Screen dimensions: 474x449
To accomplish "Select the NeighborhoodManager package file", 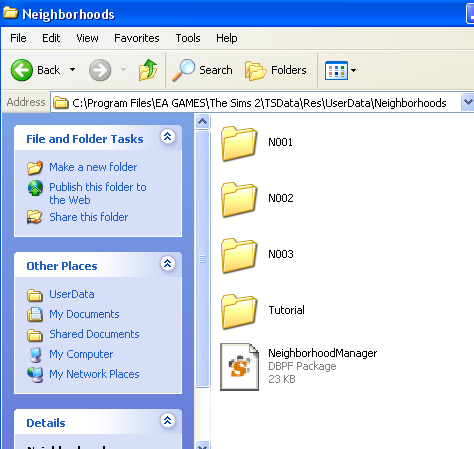I will click(299, 366).
